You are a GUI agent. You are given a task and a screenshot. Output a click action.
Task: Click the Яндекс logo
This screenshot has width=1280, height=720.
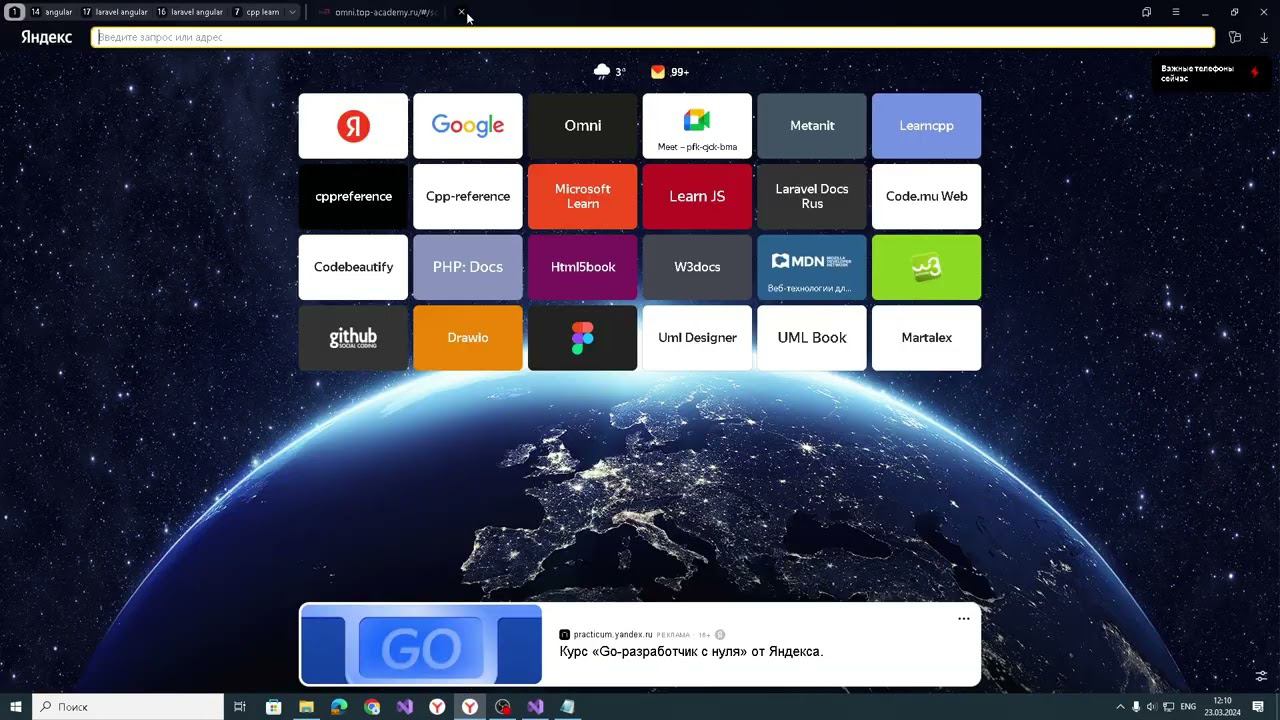(x=46, y=37)
